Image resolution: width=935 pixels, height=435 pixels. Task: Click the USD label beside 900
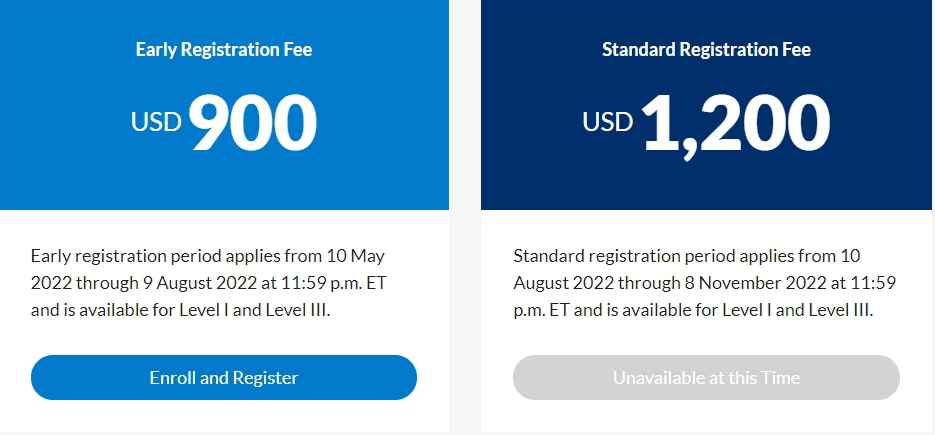point(156,123)
